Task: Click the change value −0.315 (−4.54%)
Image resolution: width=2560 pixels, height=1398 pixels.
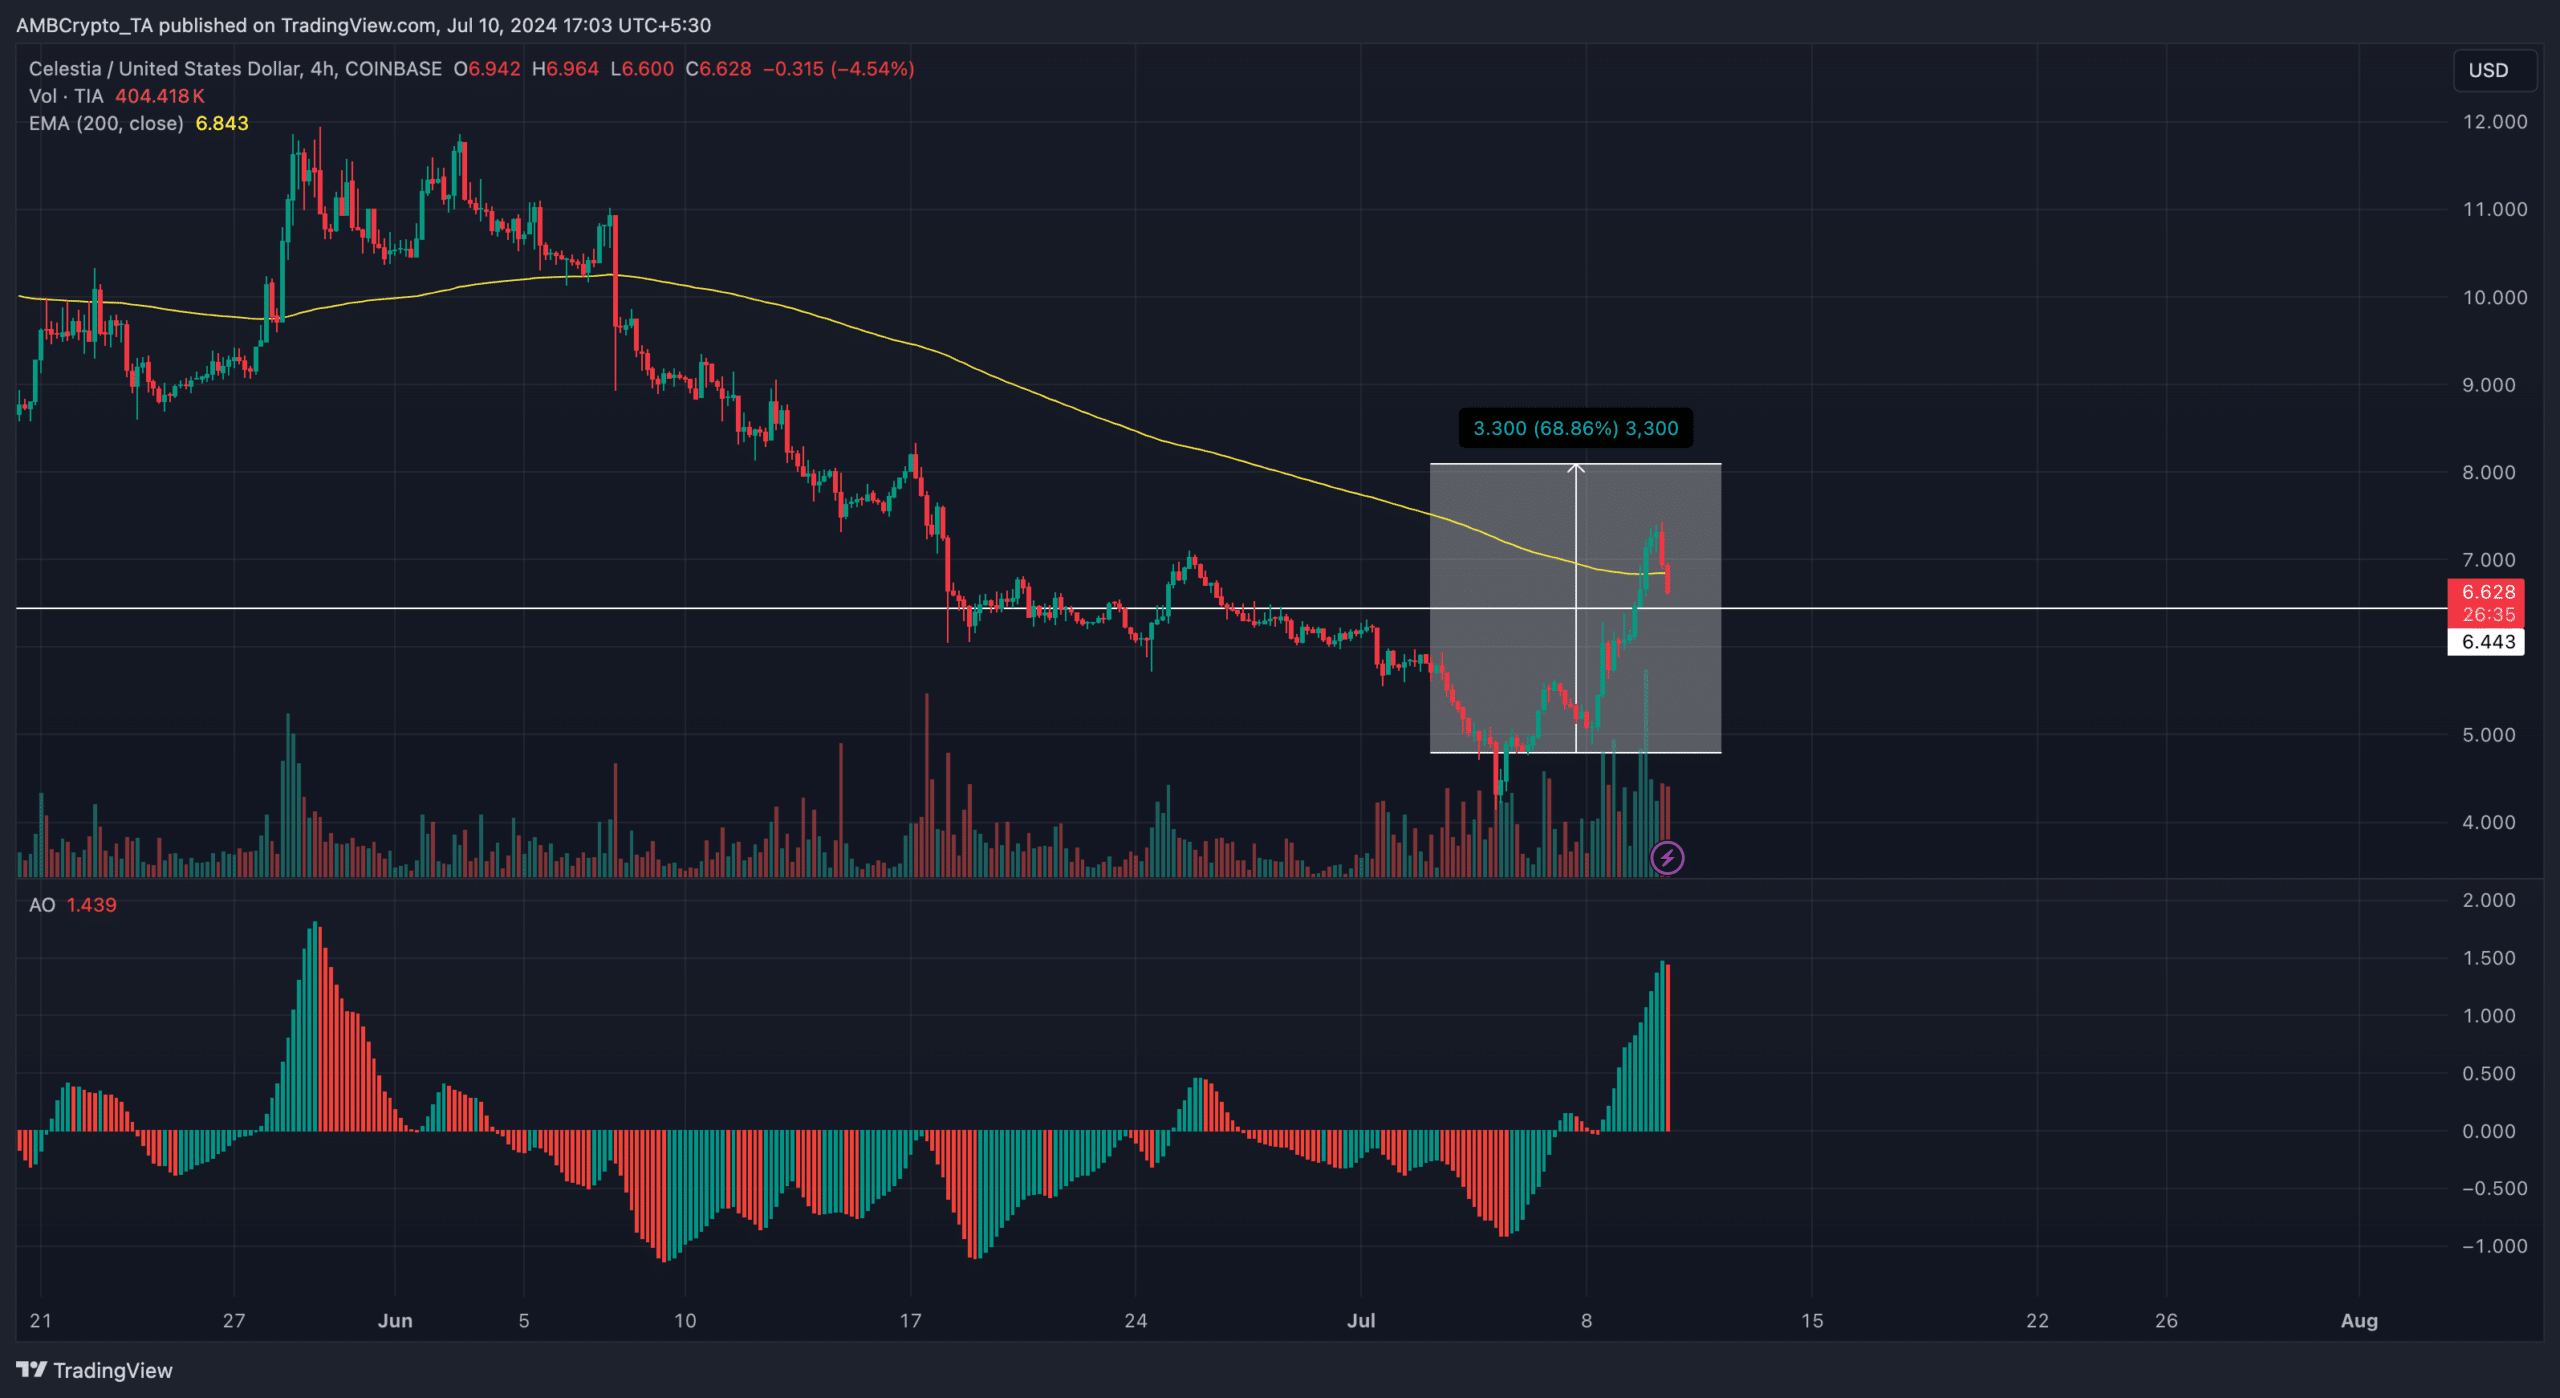Action: coord(839,69)
